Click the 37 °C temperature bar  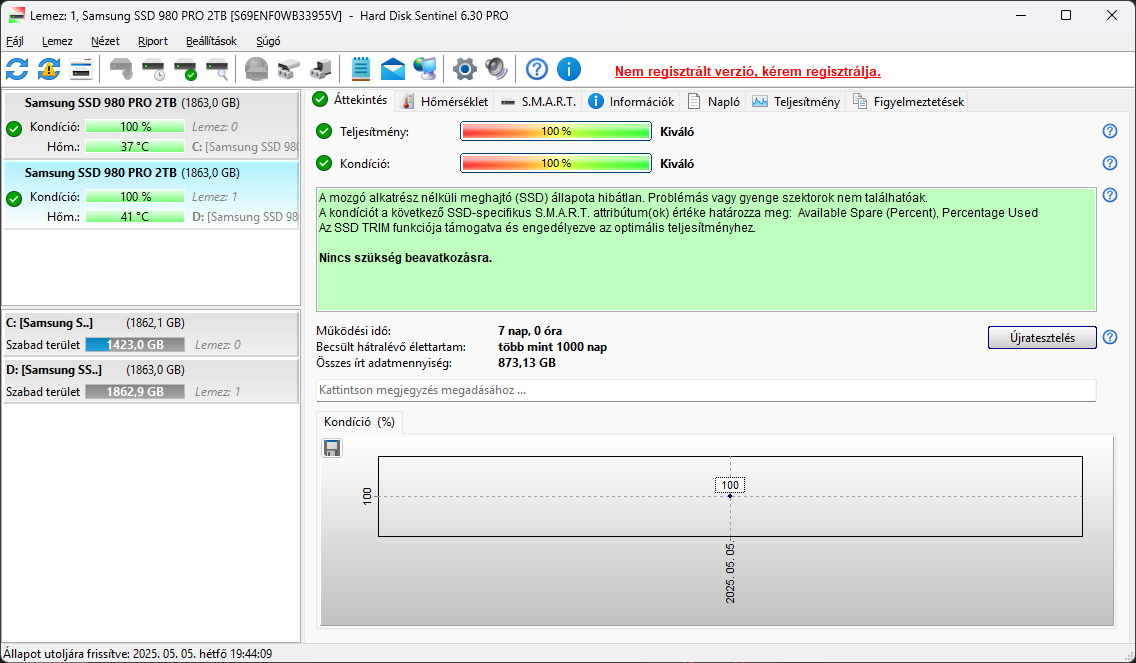(x=135, y=146)
